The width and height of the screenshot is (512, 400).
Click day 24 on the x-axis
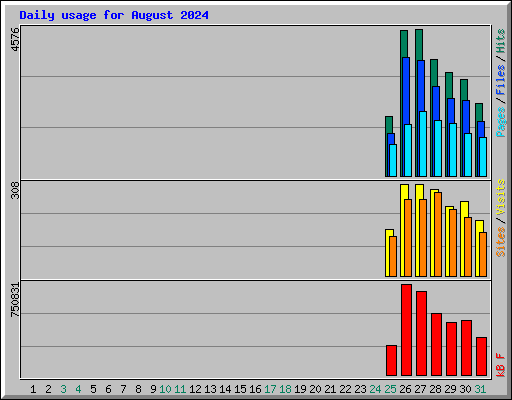[375, 389]
